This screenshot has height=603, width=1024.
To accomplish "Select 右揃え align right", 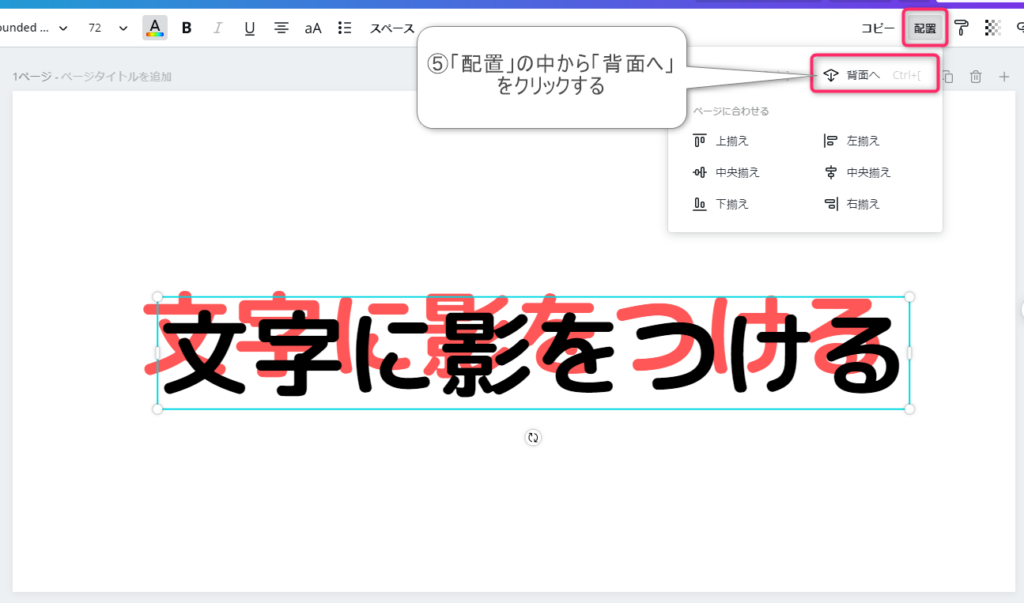I will [x=852, y=204].
